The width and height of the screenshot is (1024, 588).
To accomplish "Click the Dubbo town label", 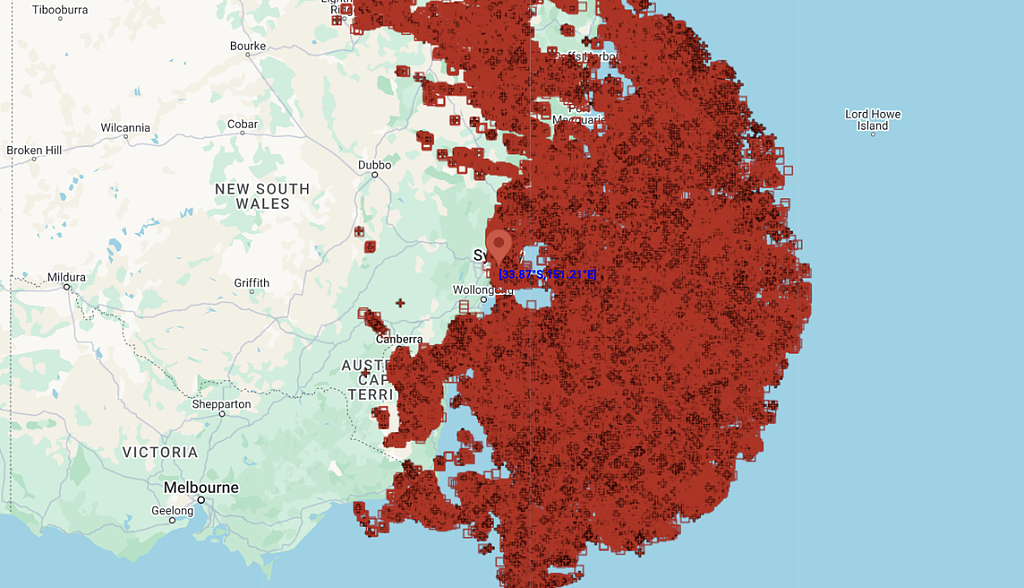I will click(x=375, y=165).
